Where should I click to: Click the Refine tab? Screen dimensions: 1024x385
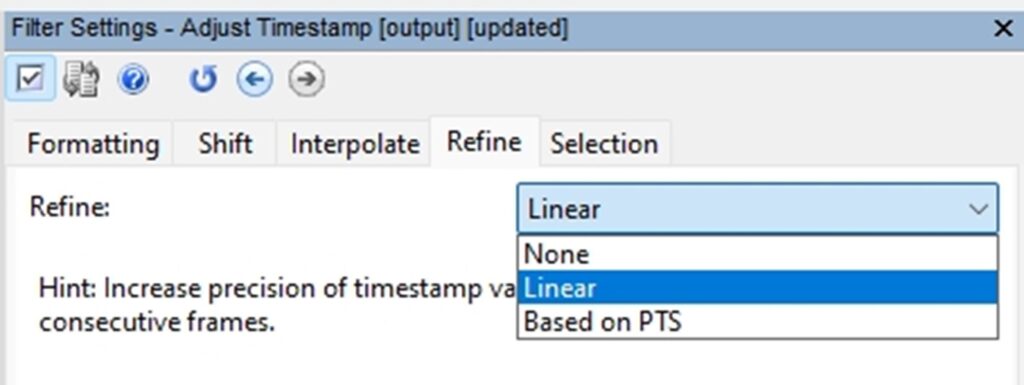tap(484, 142)
